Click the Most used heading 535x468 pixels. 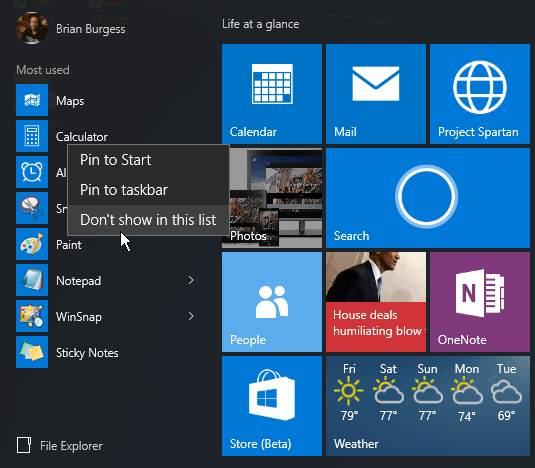(x=43, y=70)
